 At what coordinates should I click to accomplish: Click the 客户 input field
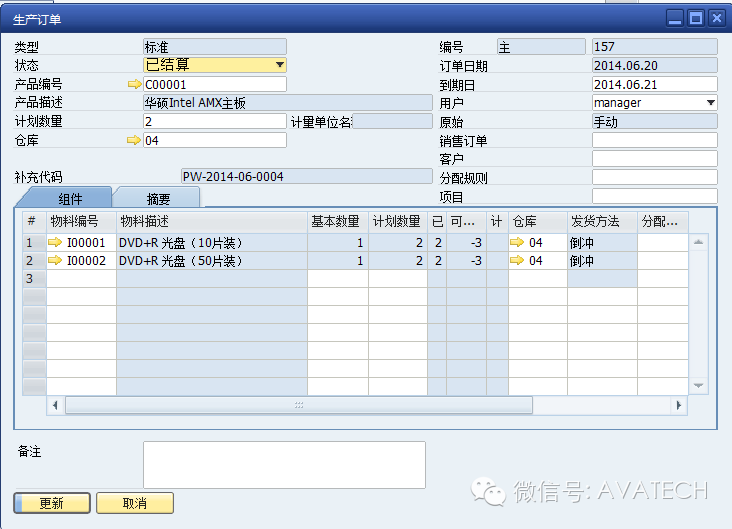(655, 159)
